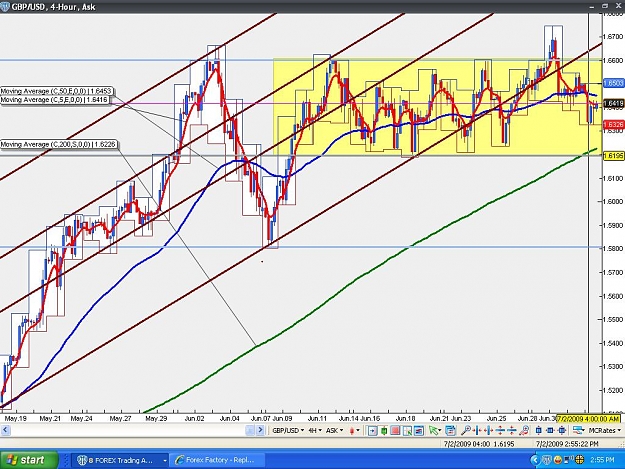Click the smiley face tray icon
The width and height of the screenshot is (625, 469).
(558, 460)
